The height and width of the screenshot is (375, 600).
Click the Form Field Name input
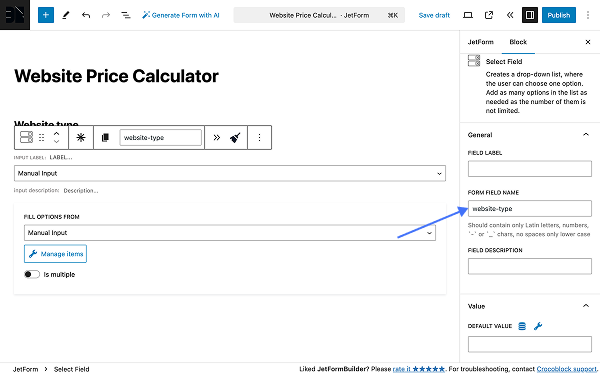[530, 209]
